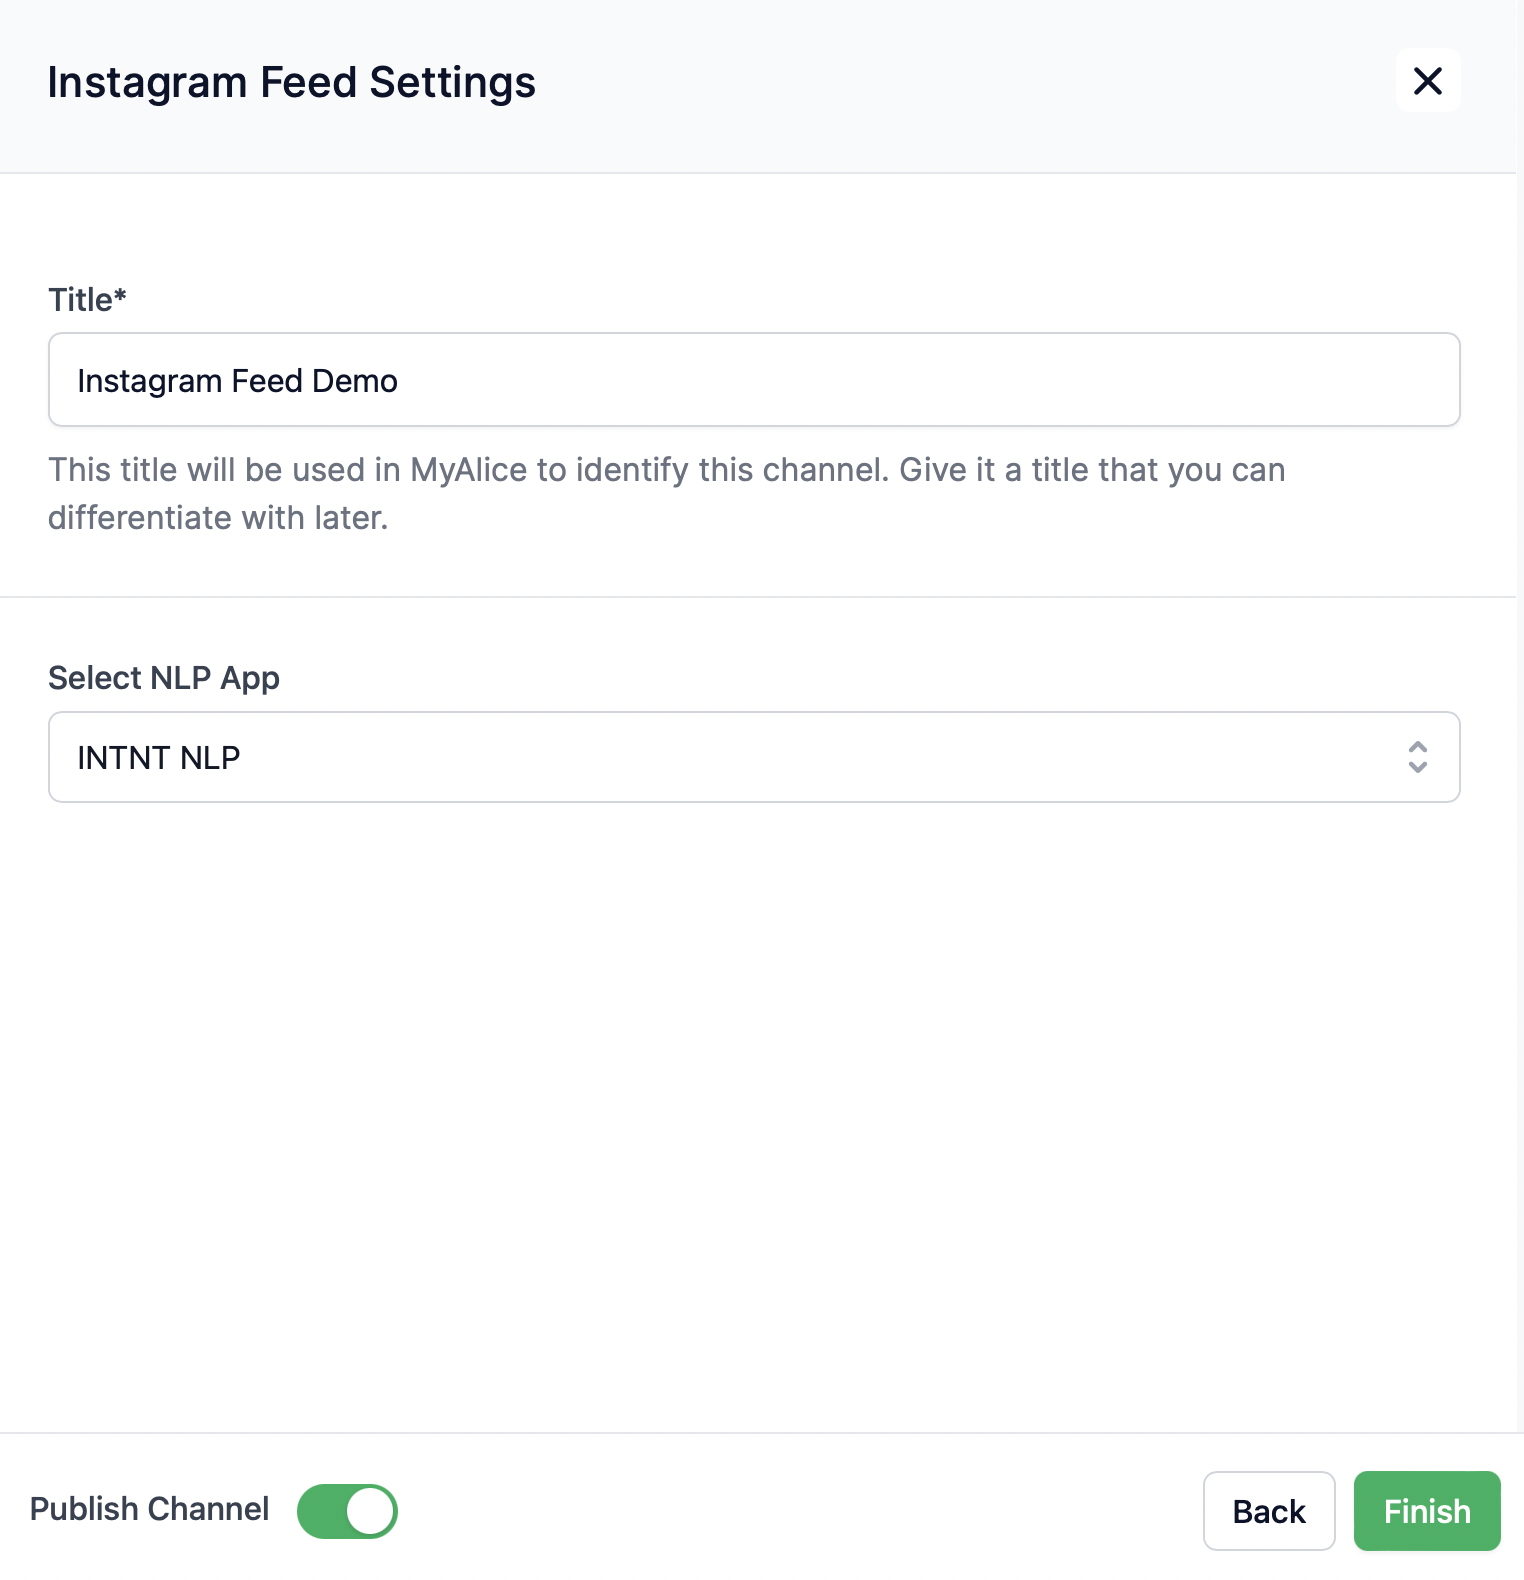Screen dimensions: 1524x1580
Task: Open the Select NLP App dropdown
Action: coord(753,757)
